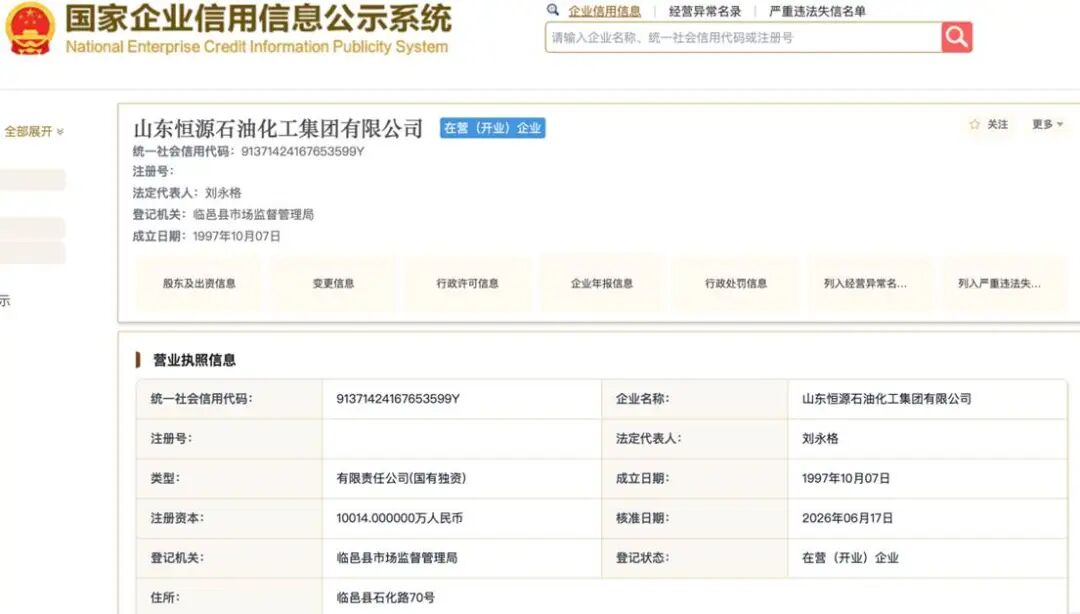This screenshot has height=614, width=1080.
Task: Click the header 成立日期 1997年10月07日 line
Action: point(207,236)
